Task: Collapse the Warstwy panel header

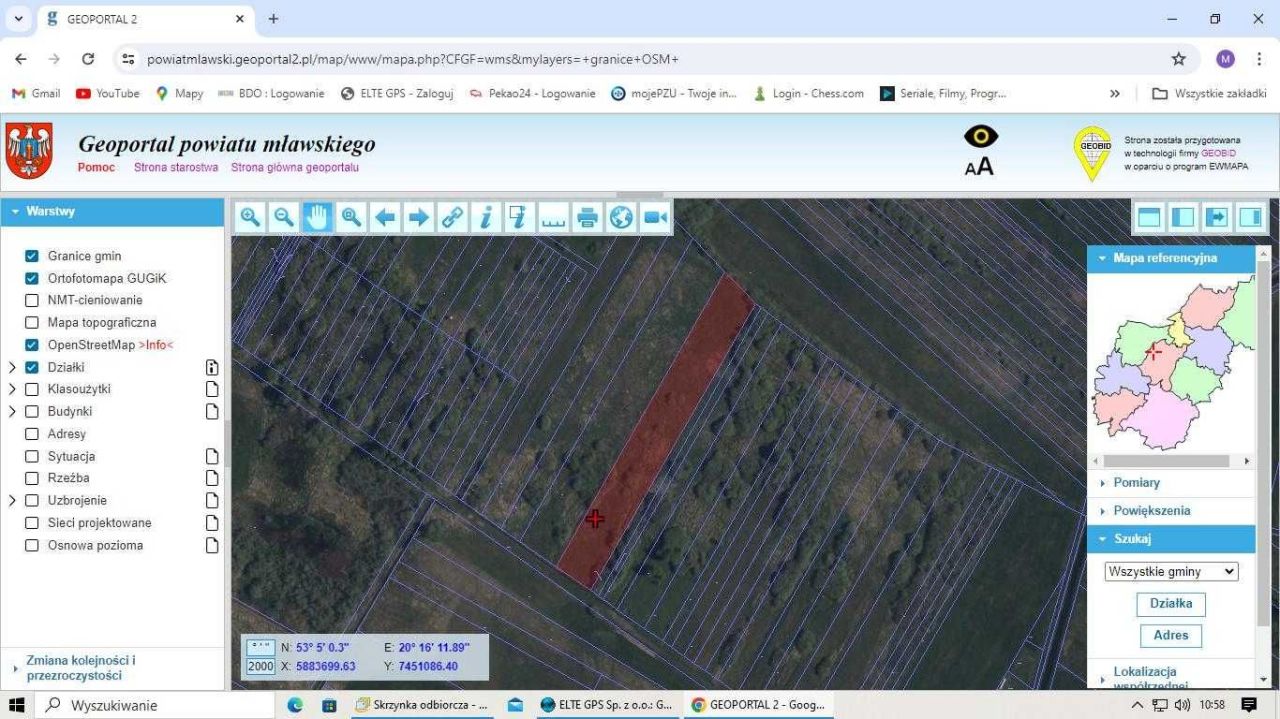Action: [112, 212]
